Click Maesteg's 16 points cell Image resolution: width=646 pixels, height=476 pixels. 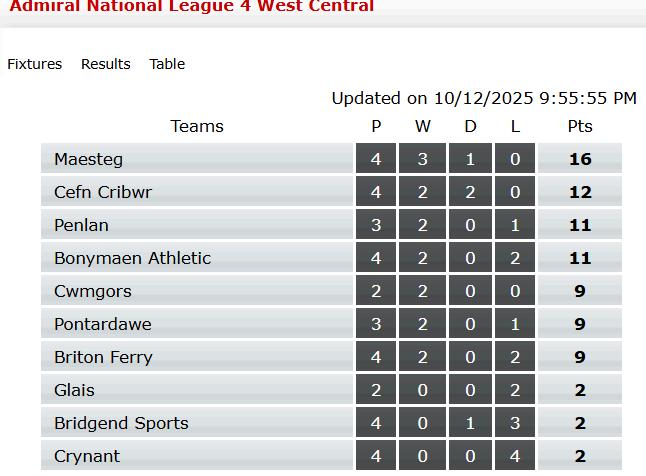click(x=580, y=158)
